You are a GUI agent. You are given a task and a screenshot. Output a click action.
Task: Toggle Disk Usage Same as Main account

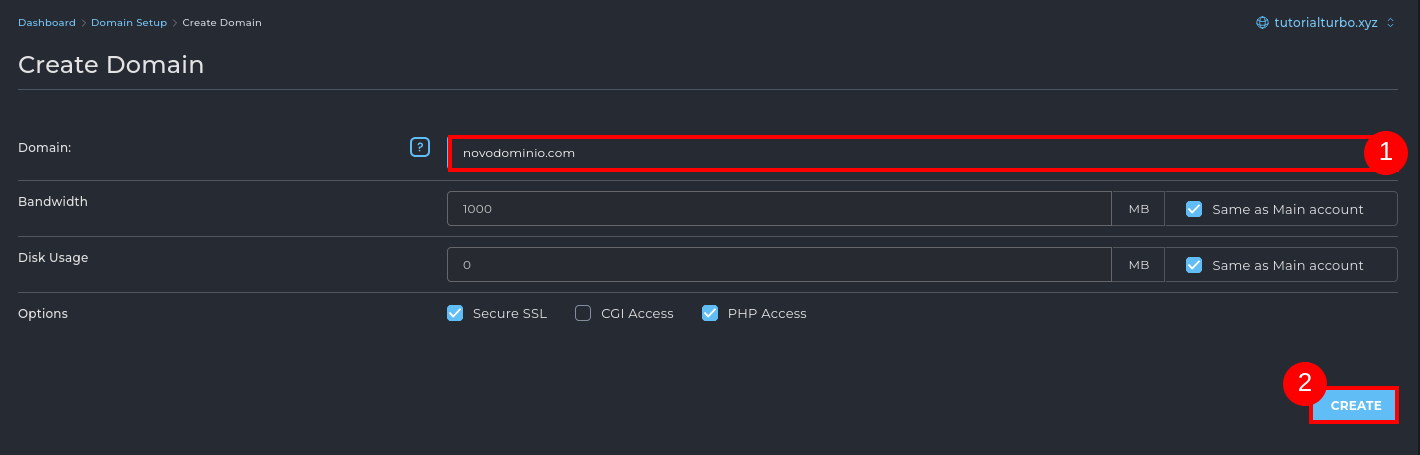[x=1193, y=265]
